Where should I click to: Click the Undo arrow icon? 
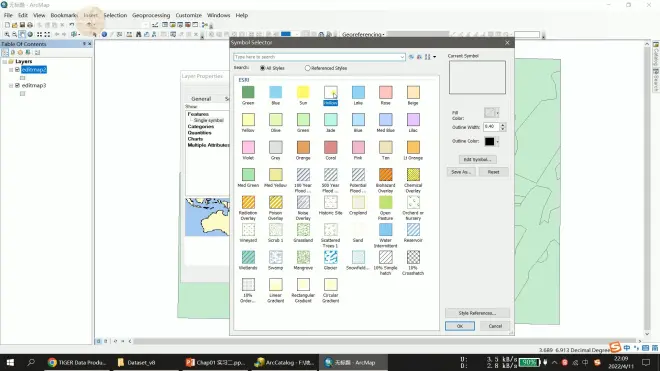coord(72,25)
